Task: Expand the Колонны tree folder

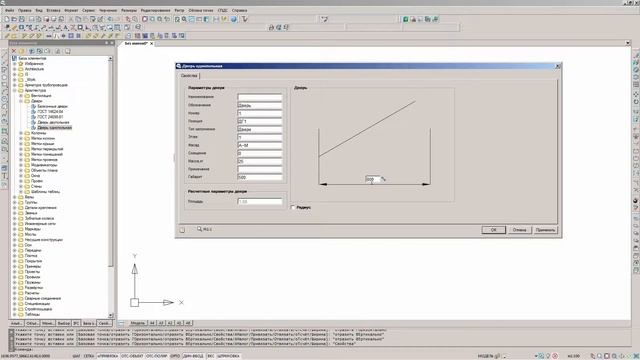Action: [x=21, y=133]
